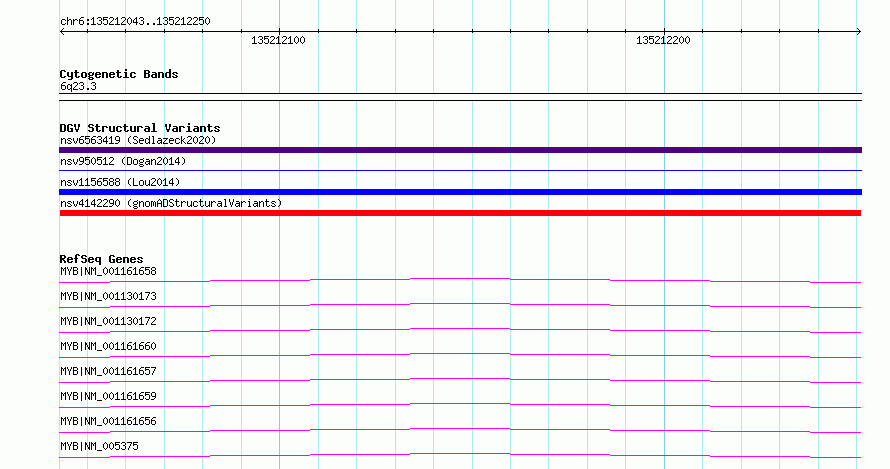Click ruler position label 135212100

(x=278, y=40)
